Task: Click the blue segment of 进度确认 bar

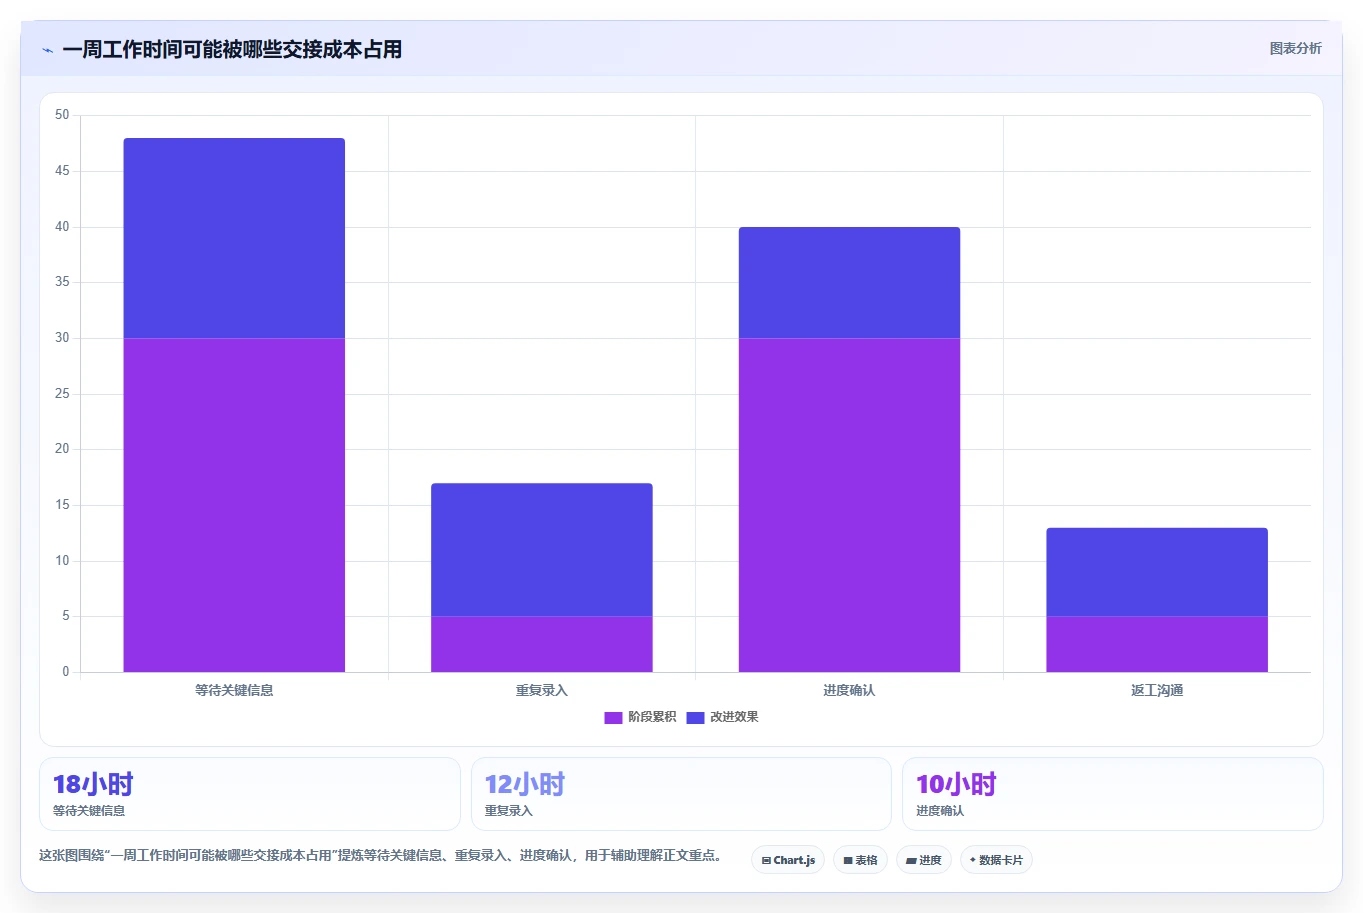Action: coord(849,283)
